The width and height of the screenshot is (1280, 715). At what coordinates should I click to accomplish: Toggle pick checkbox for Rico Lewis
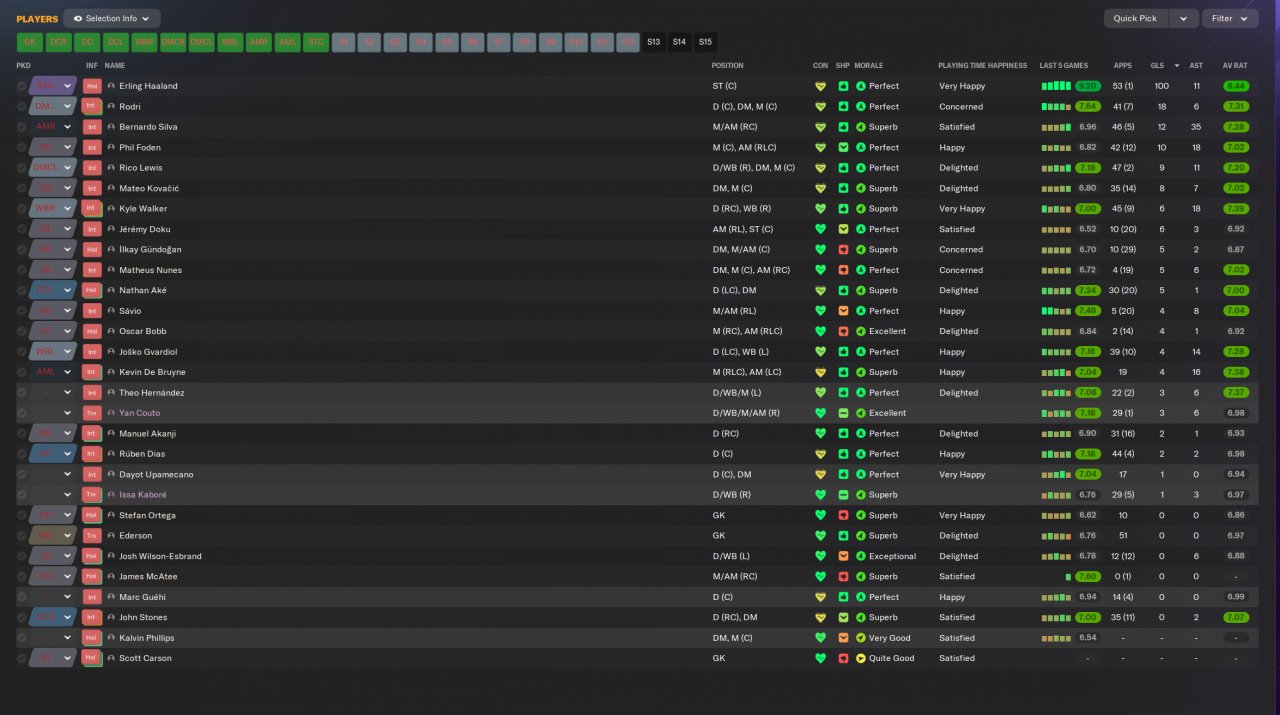point(22,168)
